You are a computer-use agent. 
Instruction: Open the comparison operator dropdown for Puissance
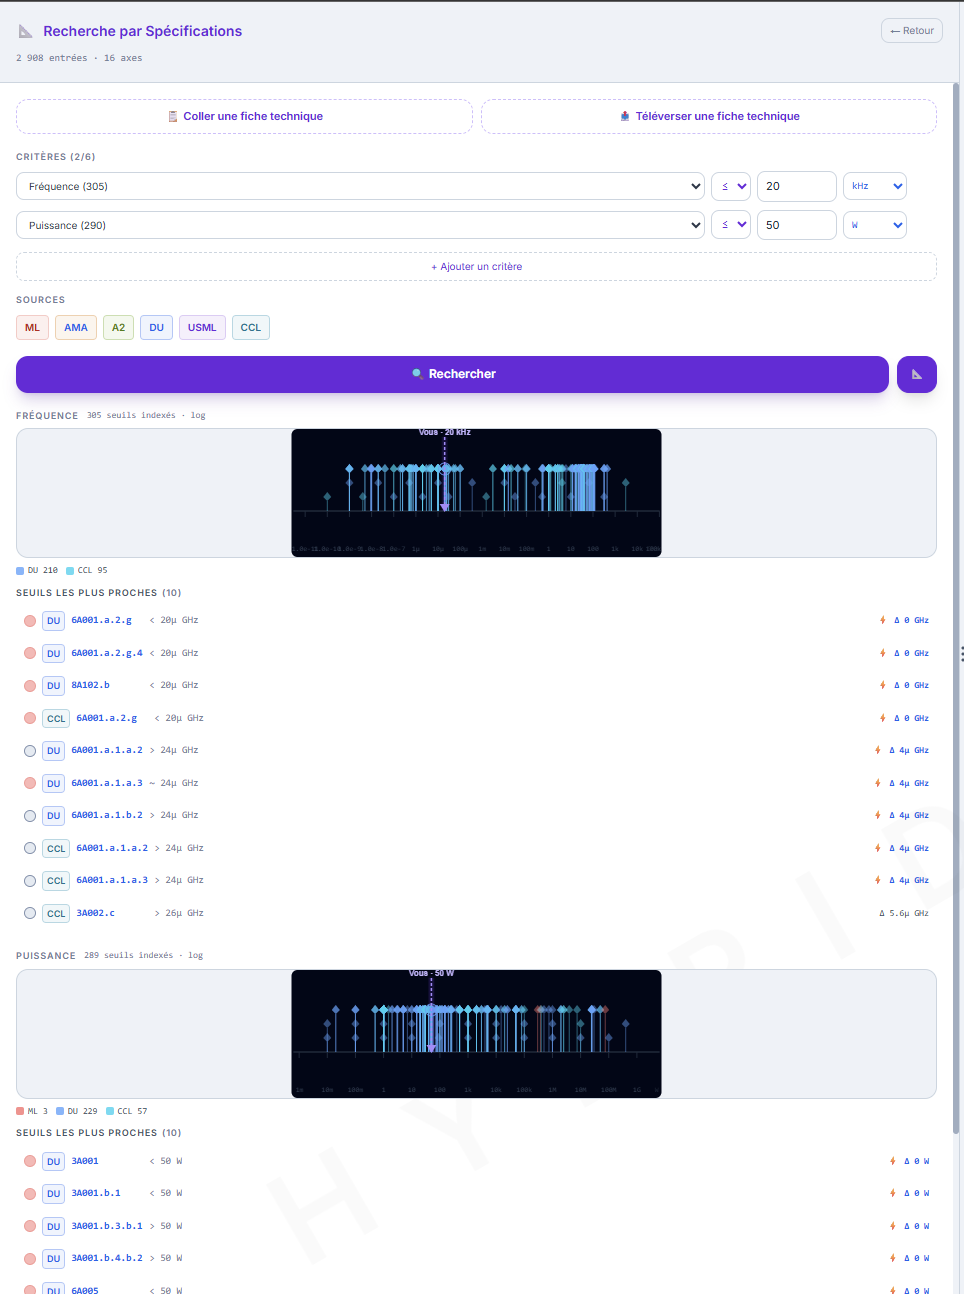coord(731,225)
